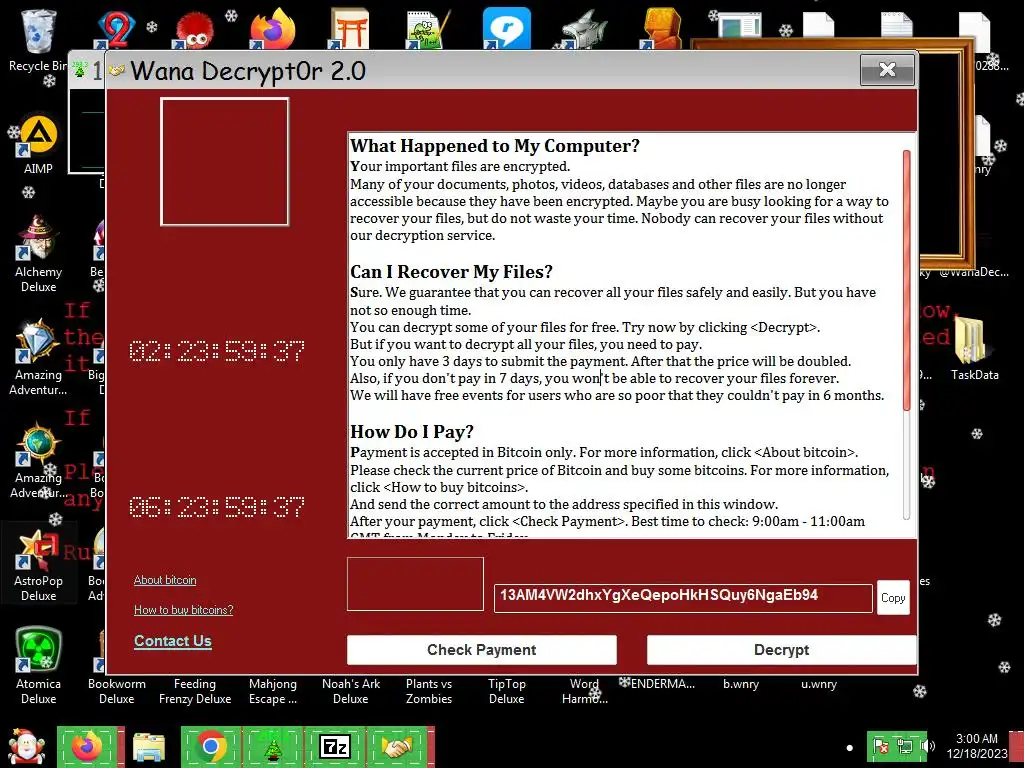The height and width of the screenshot is (768, 1024).
Task: Click the Decrypt button
Action: (782, 650)
